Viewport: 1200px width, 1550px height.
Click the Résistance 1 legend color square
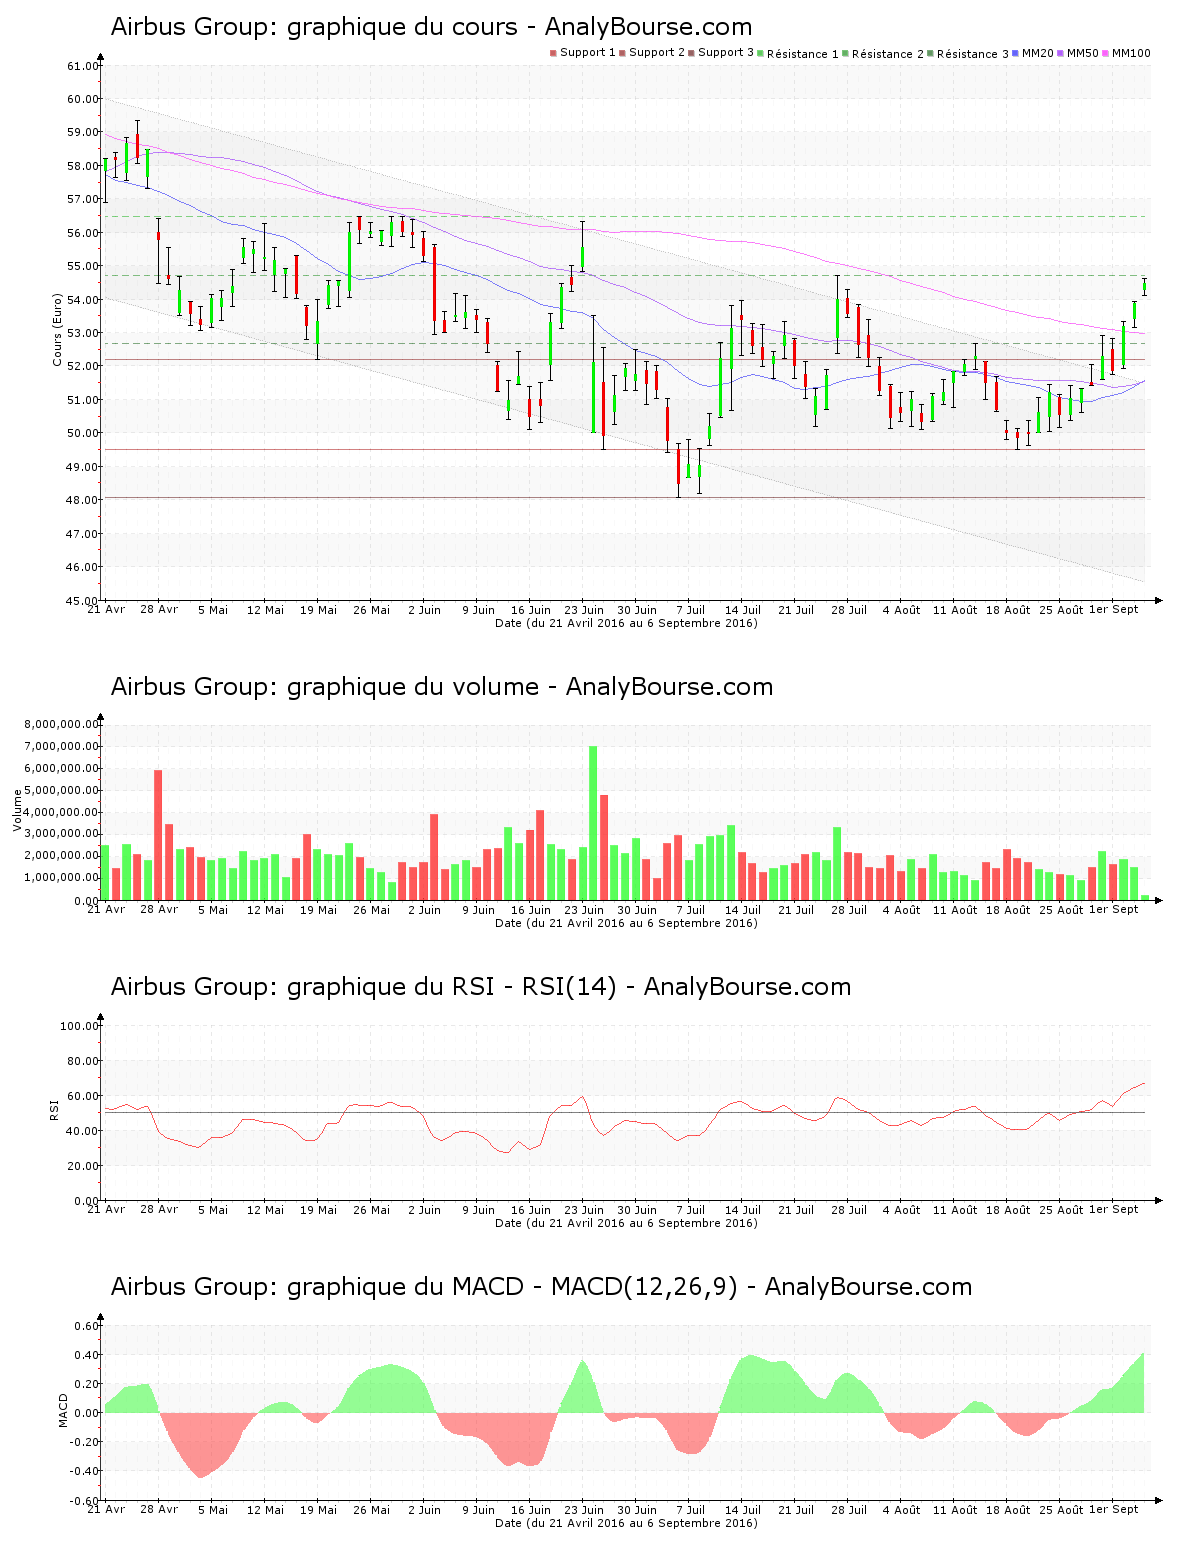pyautogui.click(x=760, y=53)
